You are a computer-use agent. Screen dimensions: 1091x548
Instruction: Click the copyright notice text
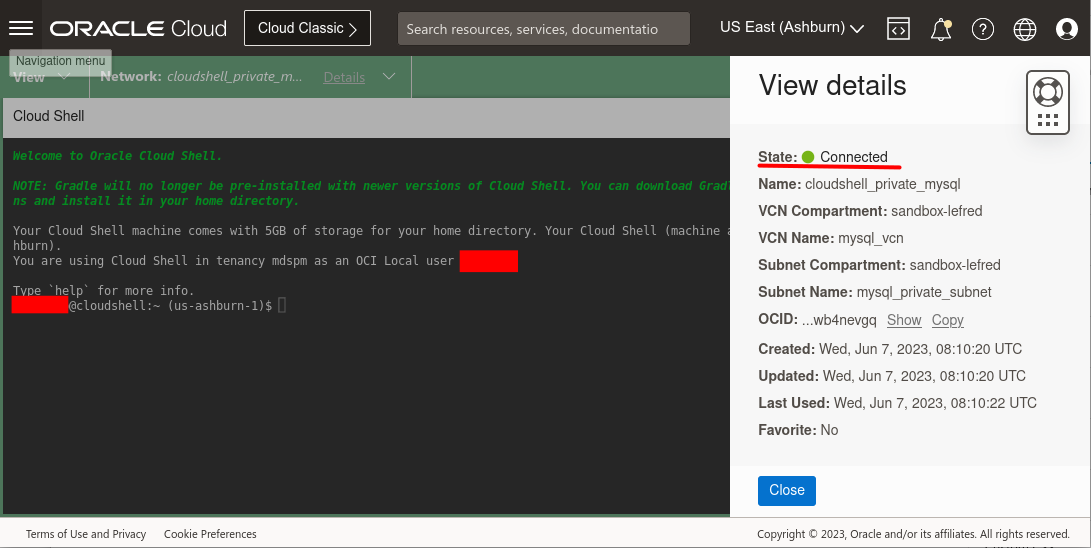913,534
